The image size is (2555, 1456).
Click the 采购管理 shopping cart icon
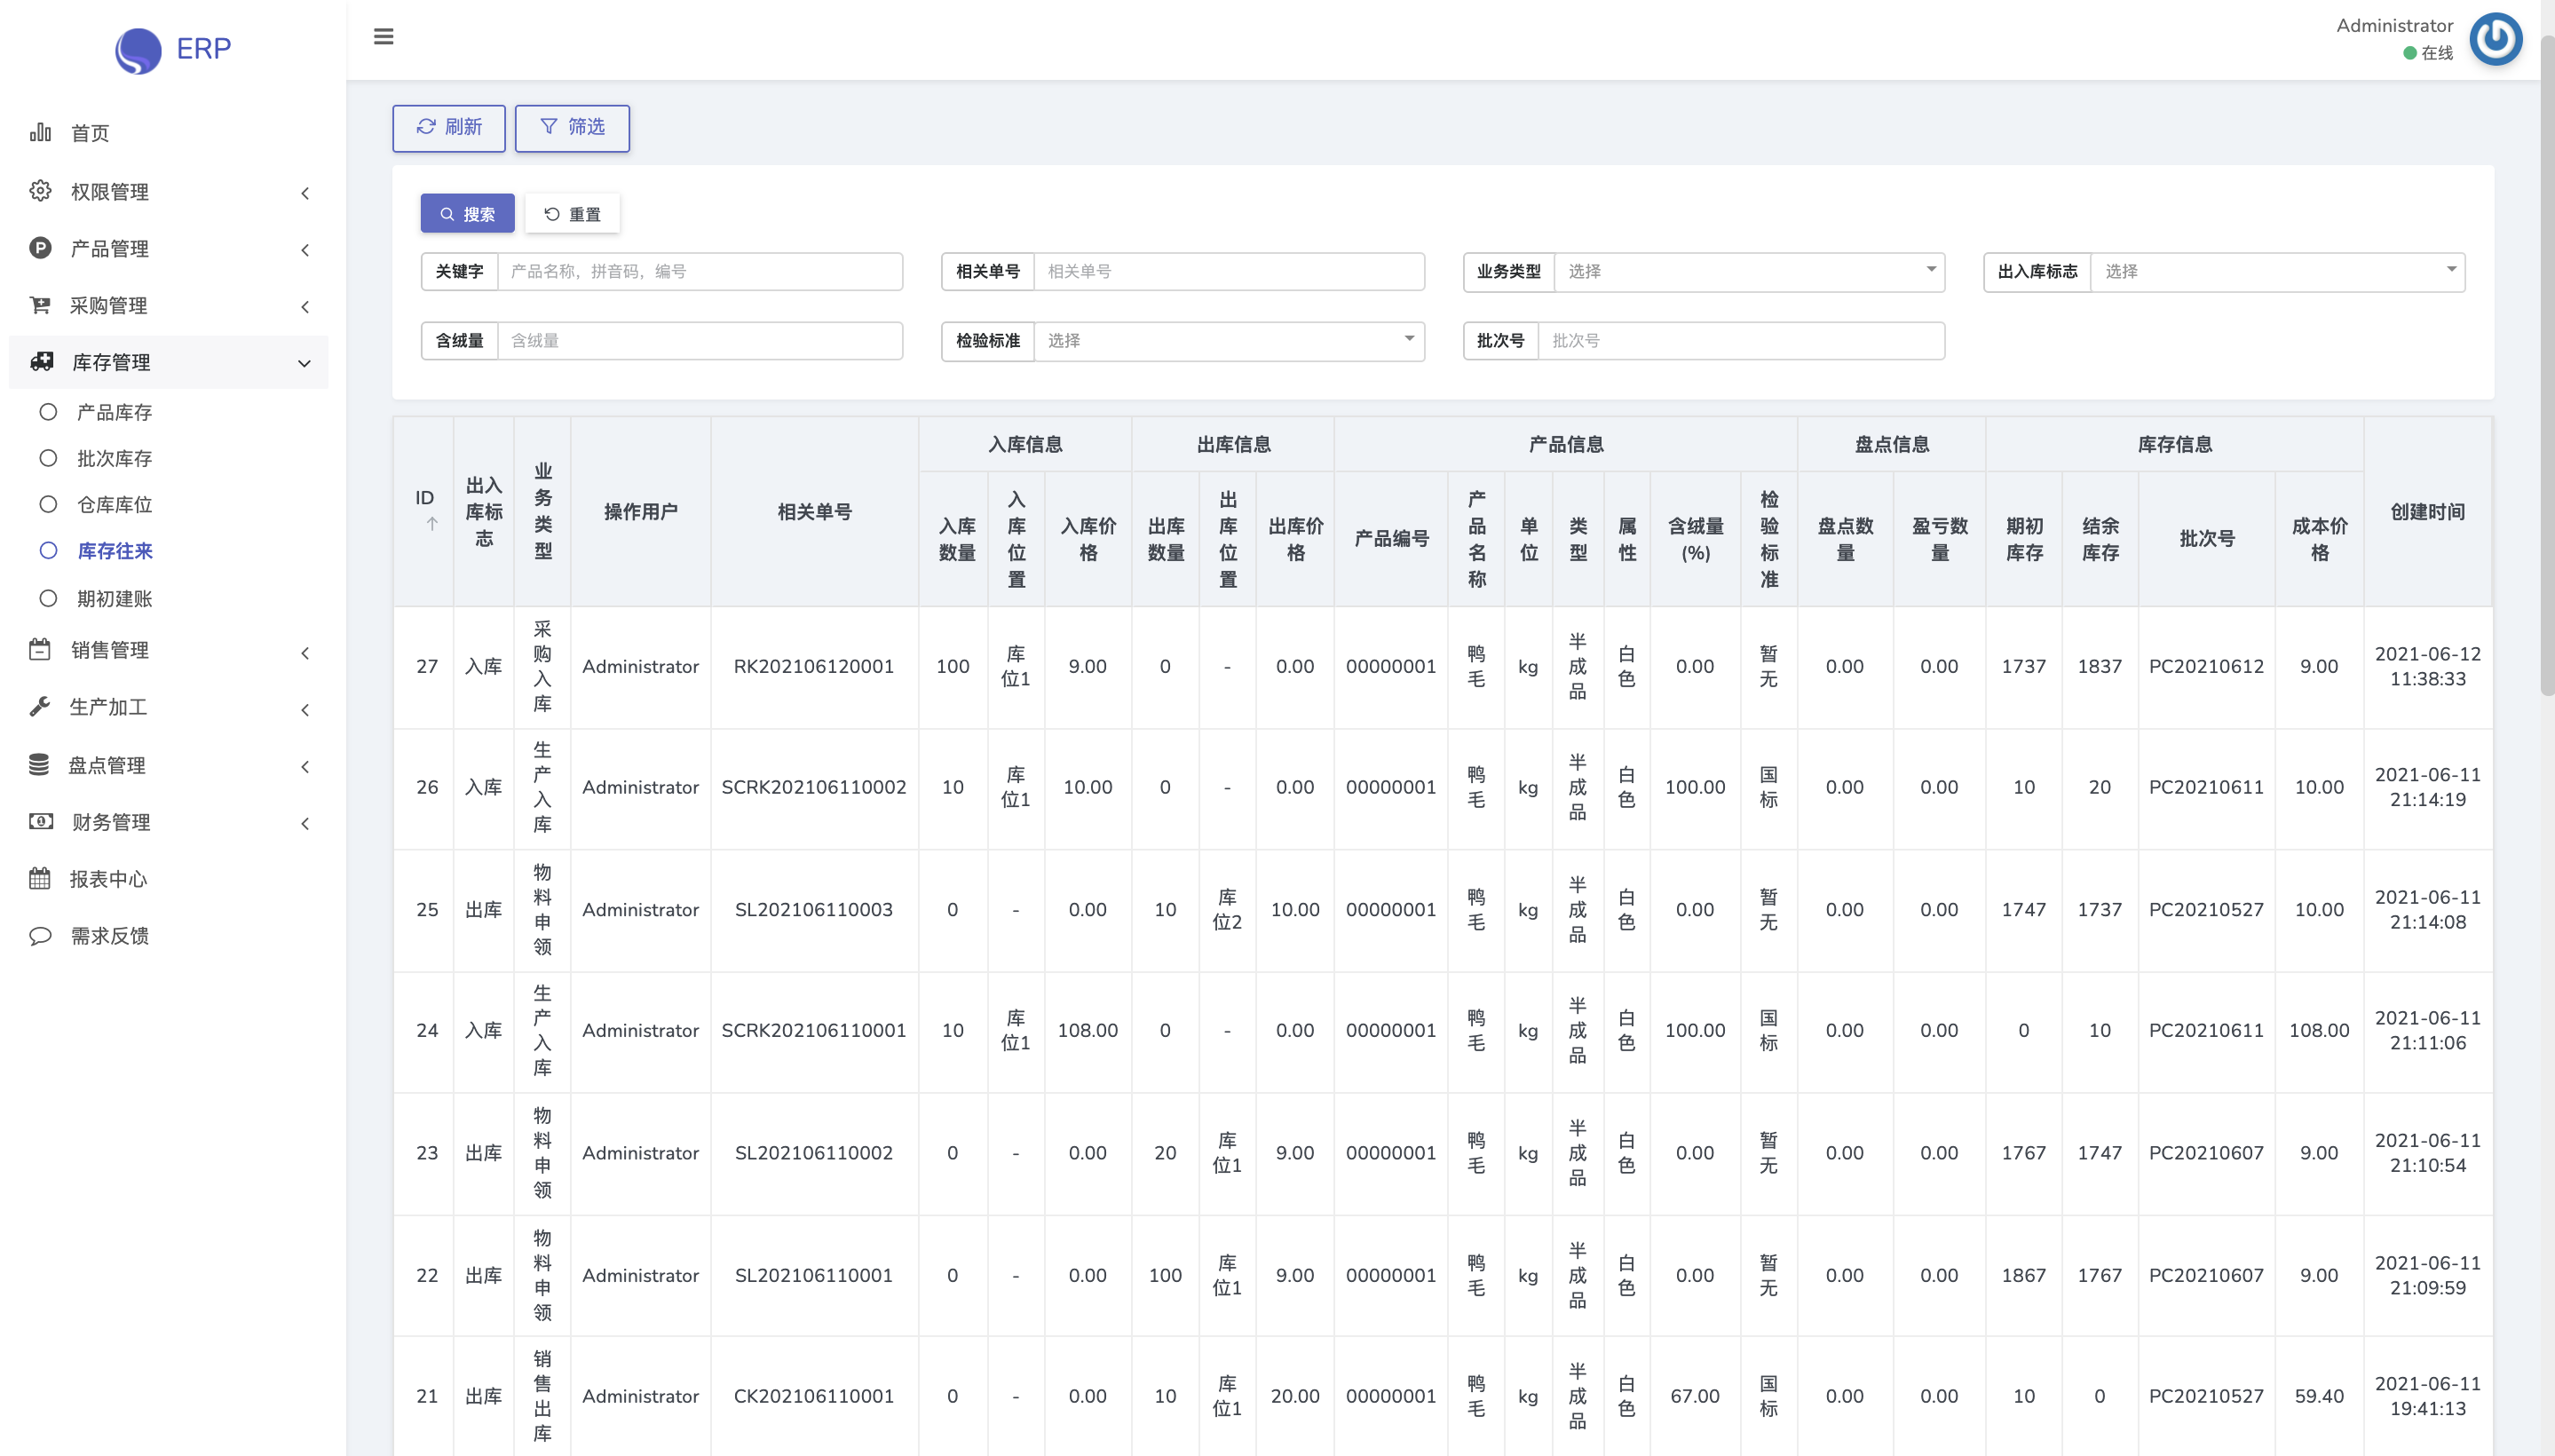[40, 305]
